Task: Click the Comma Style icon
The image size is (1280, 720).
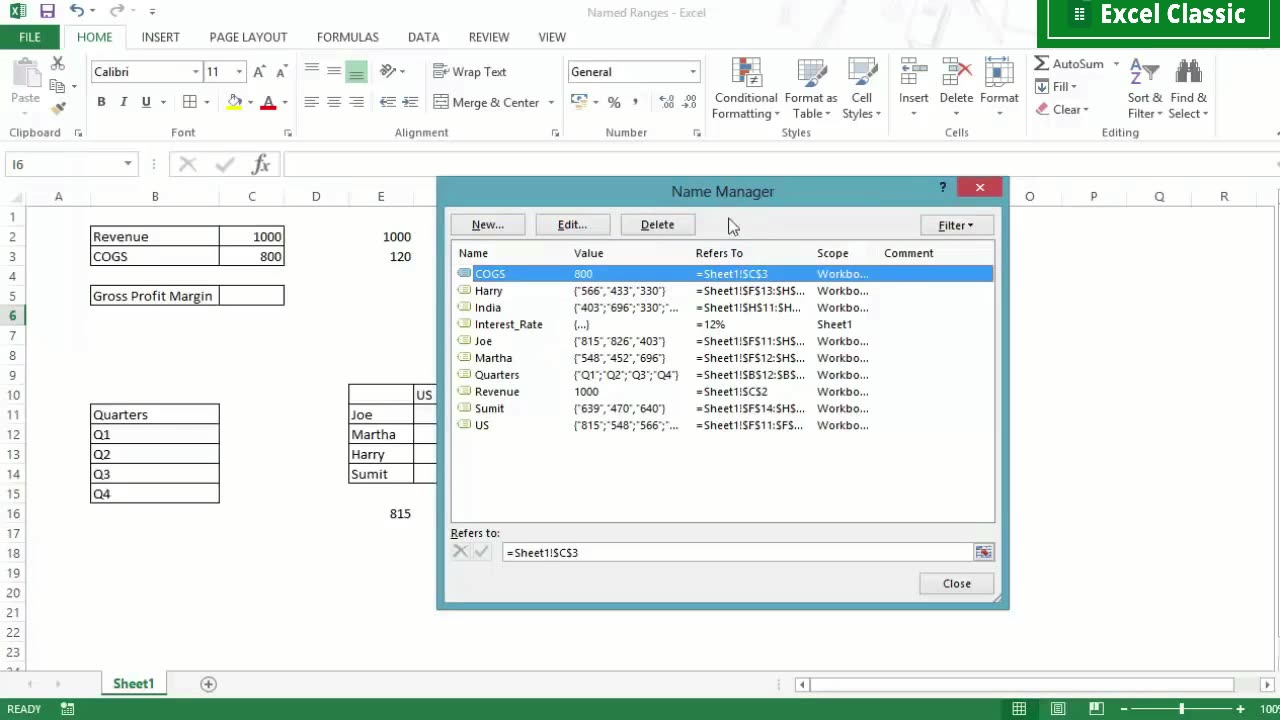Action: pyautogui.click(x=636, y=102)
